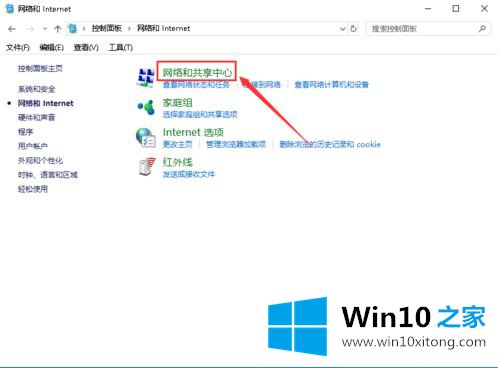Open 管理浏览器加载项 link
This screenshot has height=368, width=498.
click(236, 144)
